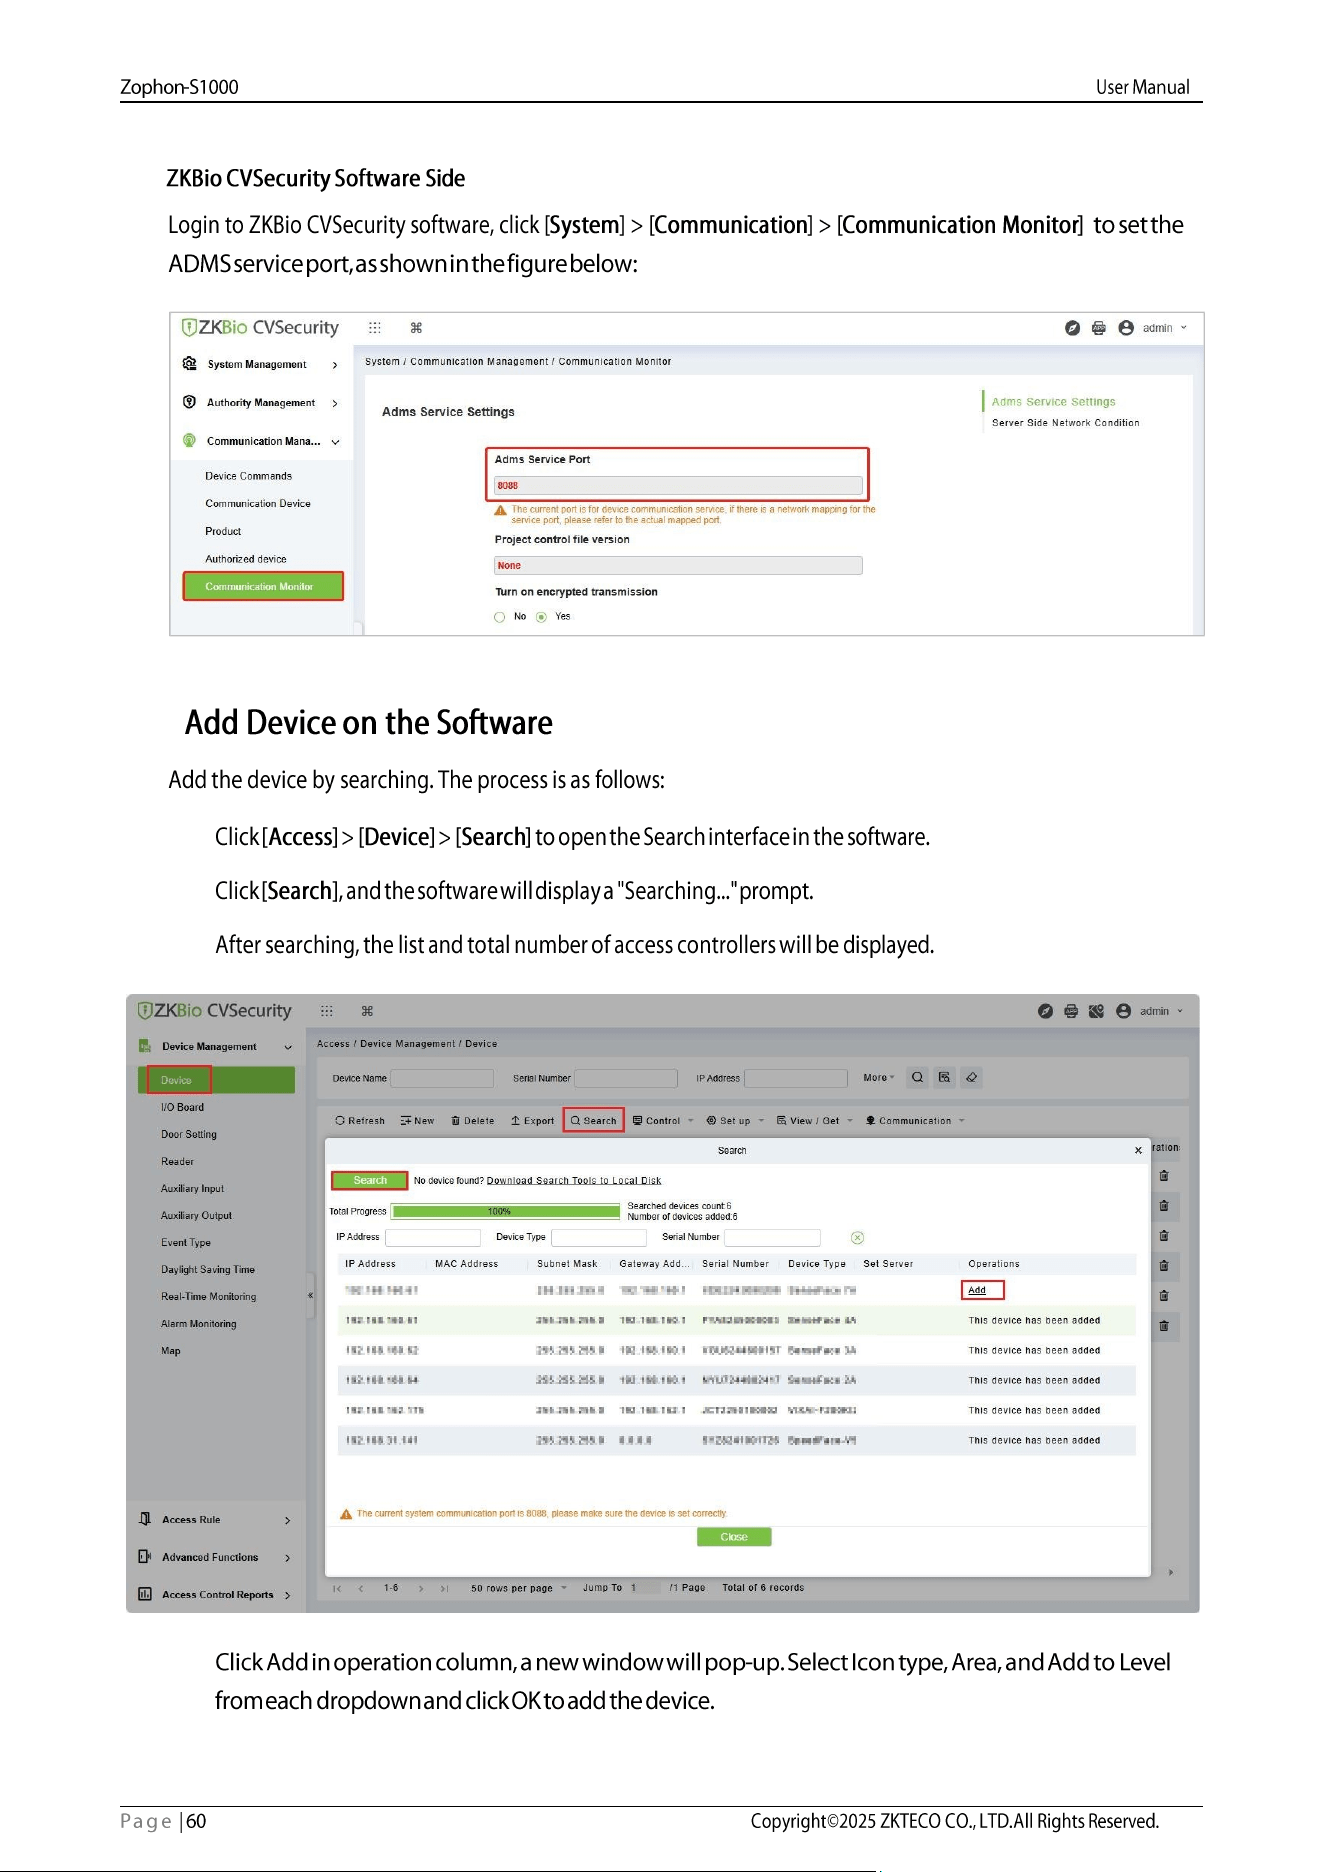The height and width of the screenshot is (1872, 1324).
Task: Open 50 rows per page dropdown
Action: [519, 1588]
